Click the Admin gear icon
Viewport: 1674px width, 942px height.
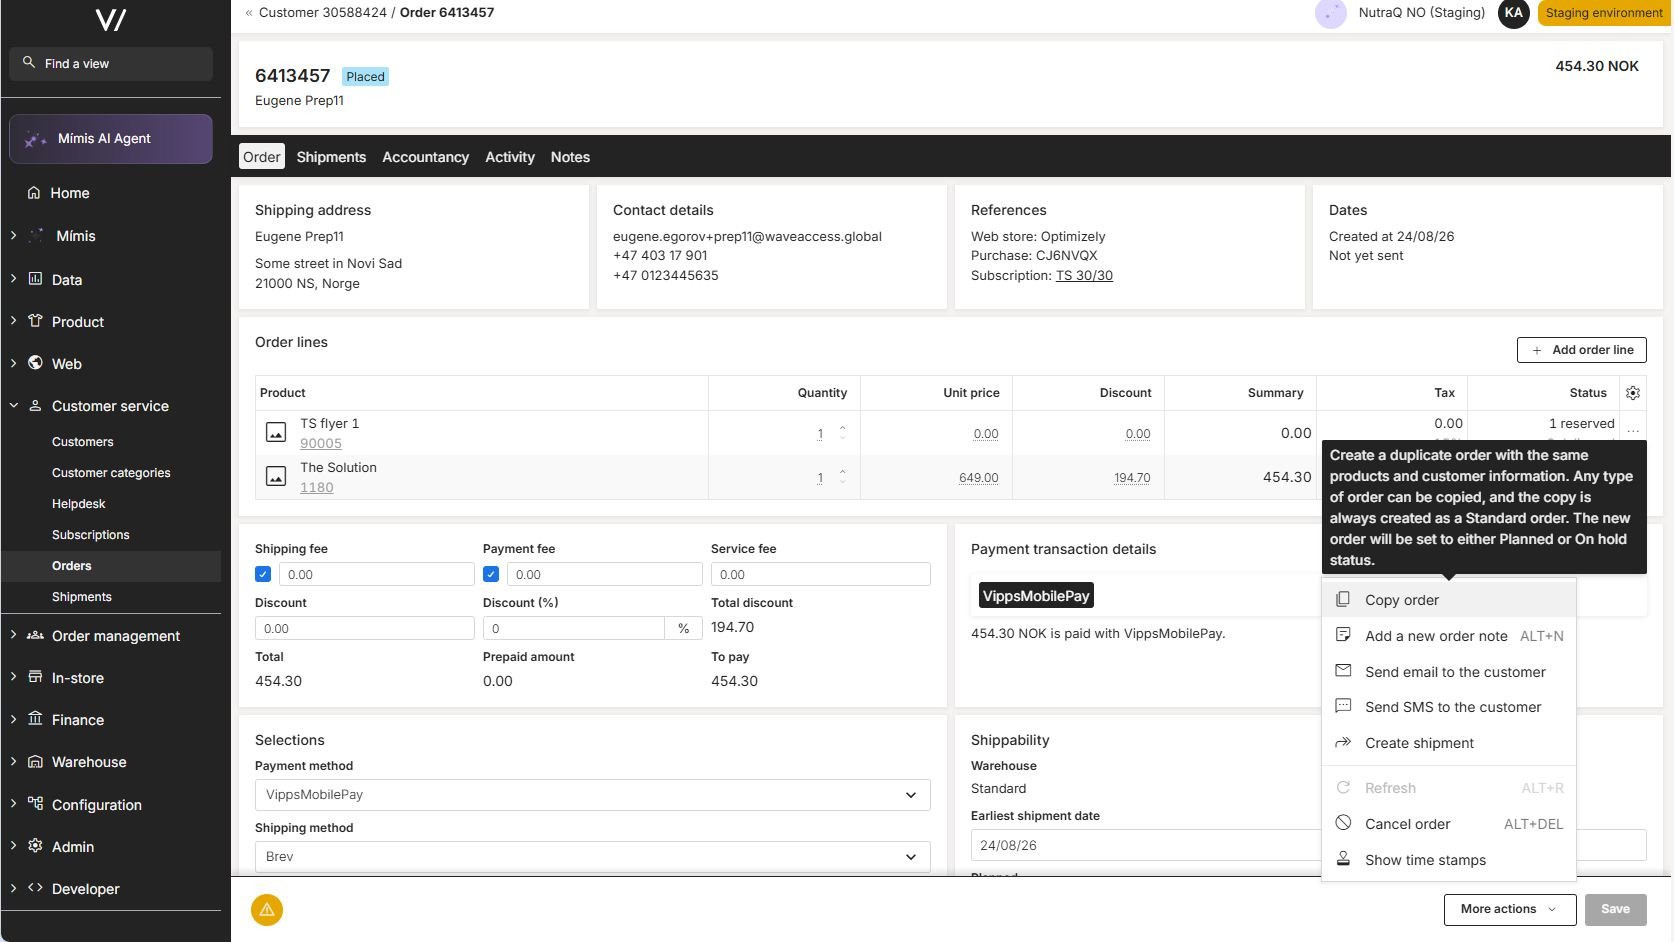click(x=35, y=846)
